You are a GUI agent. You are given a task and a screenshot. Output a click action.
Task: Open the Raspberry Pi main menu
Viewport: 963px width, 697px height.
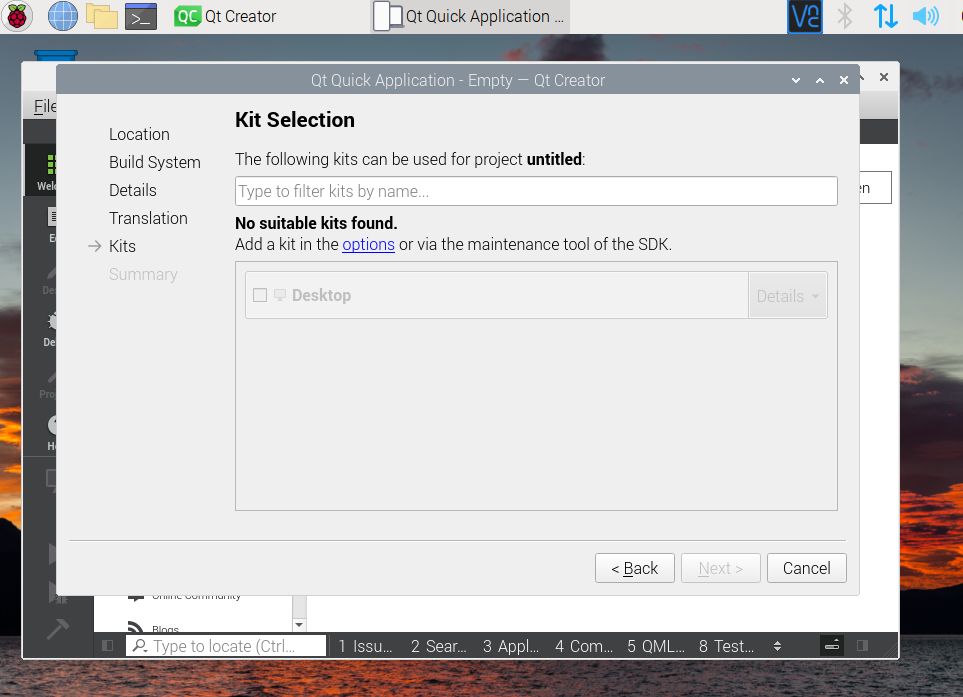pos(17,17)
